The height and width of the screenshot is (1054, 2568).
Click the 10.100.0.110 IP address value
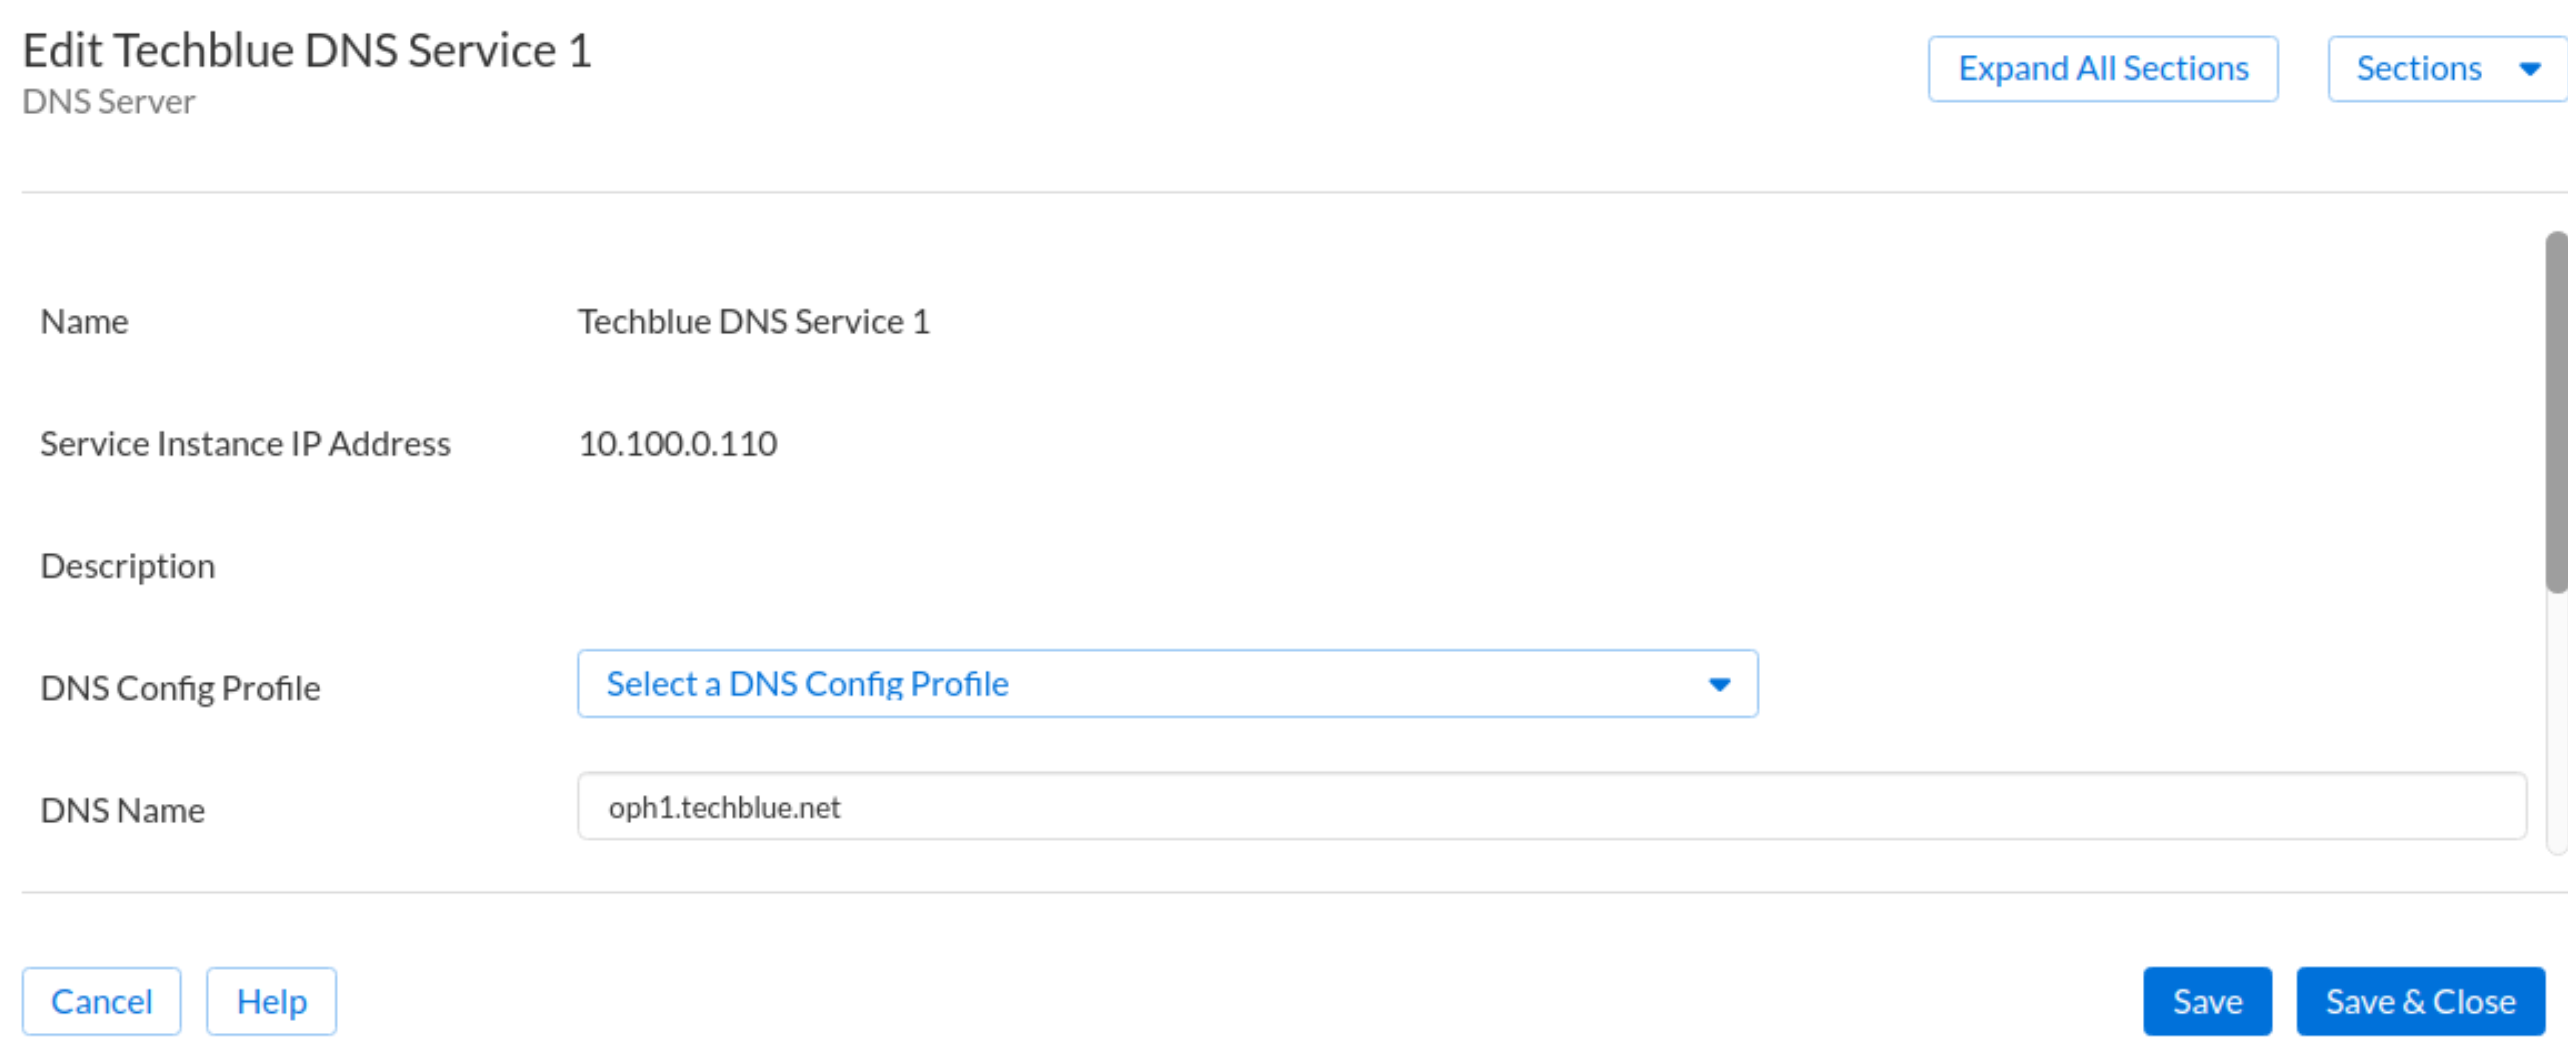pos(677,444)
